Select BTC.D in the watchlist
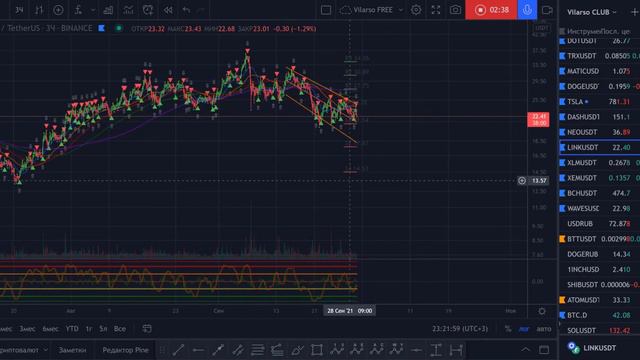This screenshot has height=360, width=640. click(599, 315)
